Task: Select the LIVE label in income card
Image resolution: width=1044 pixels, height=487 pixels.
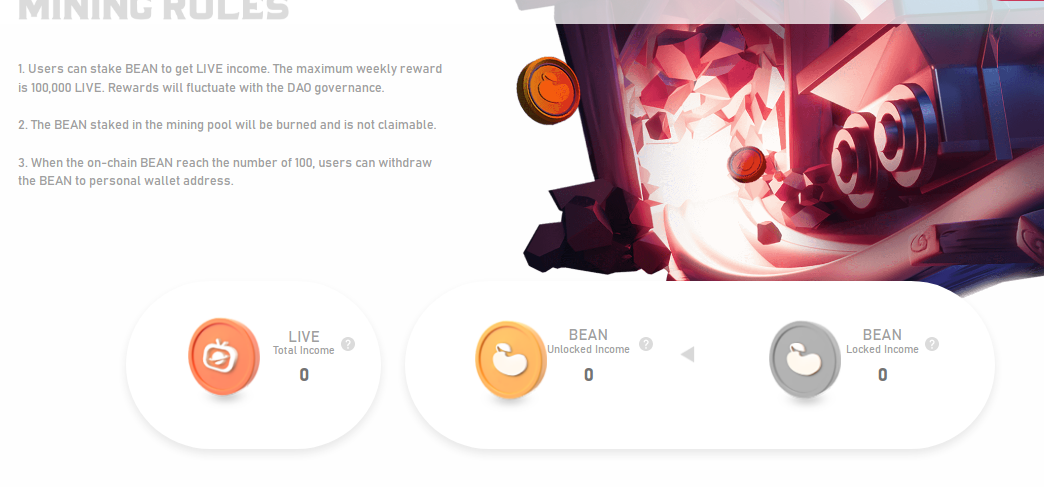Action: 304,336
